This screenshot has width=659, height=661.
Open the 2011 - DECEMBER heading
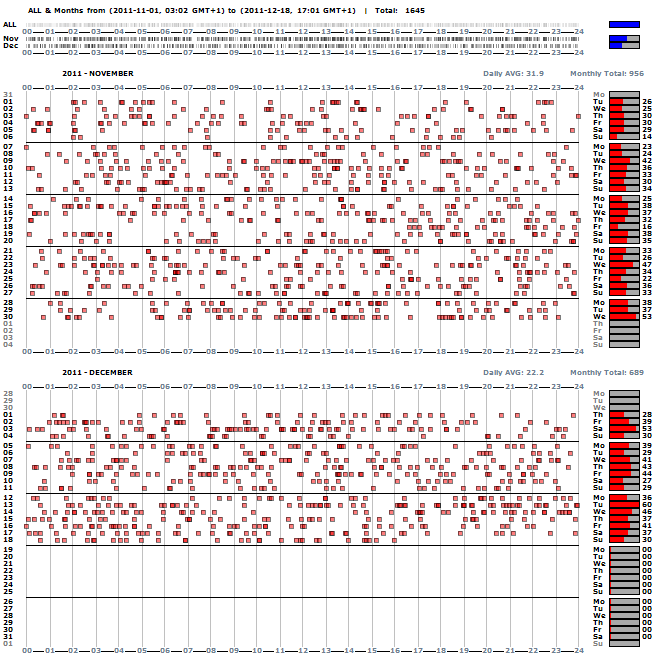96,372
